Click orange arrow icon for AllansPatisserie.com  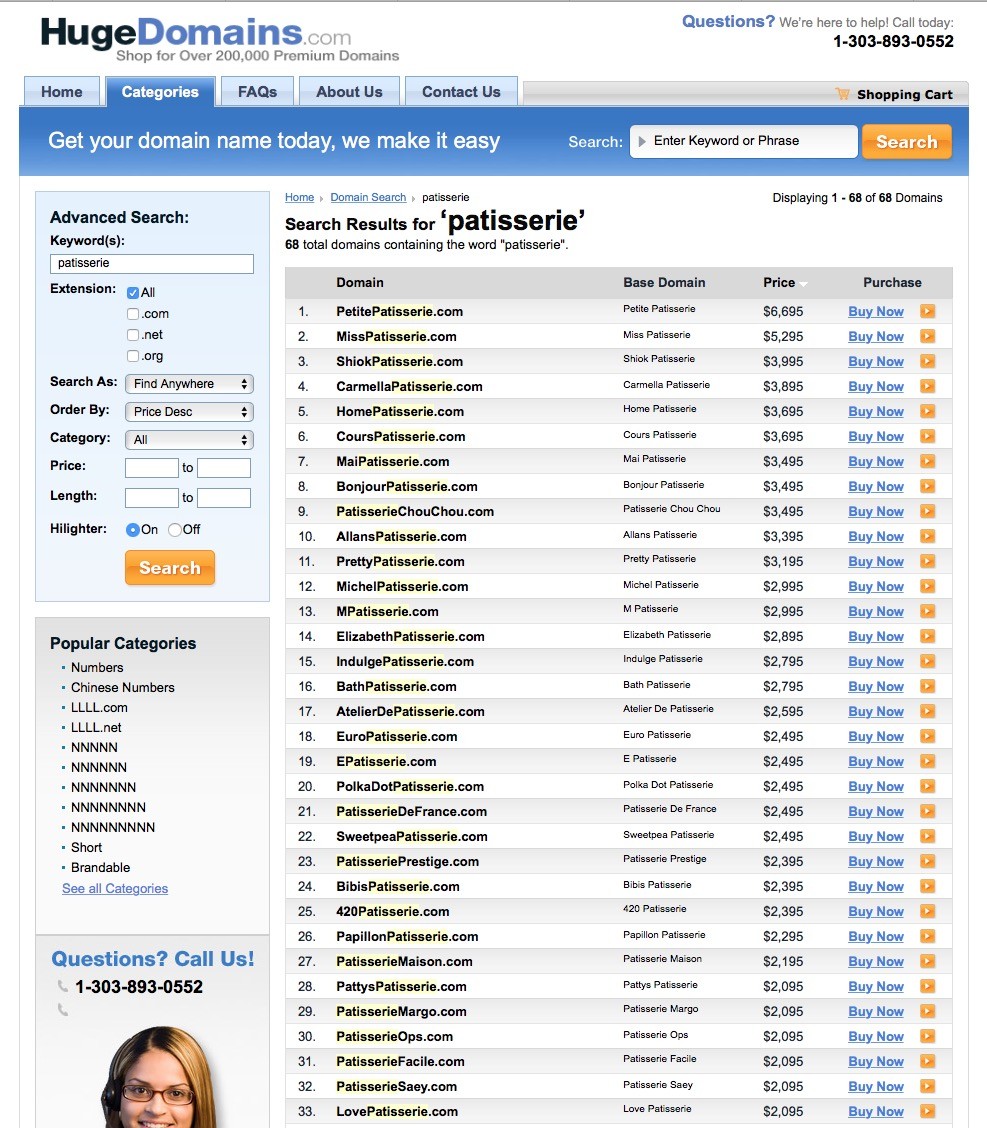[927, 536]
